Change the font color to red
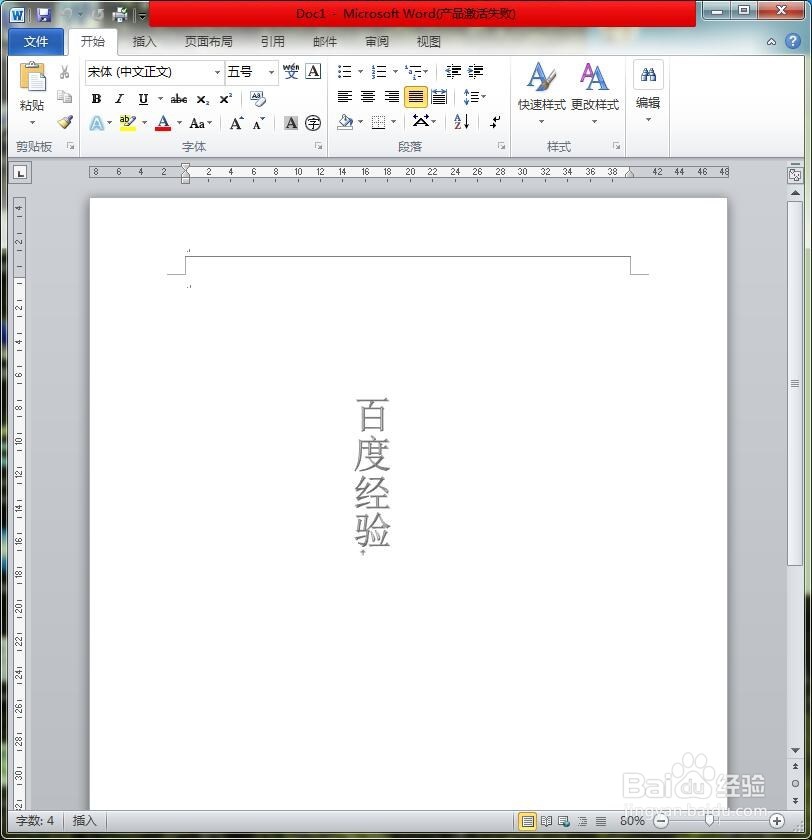This screenshot has height=840, width=812. click(162, 122)
